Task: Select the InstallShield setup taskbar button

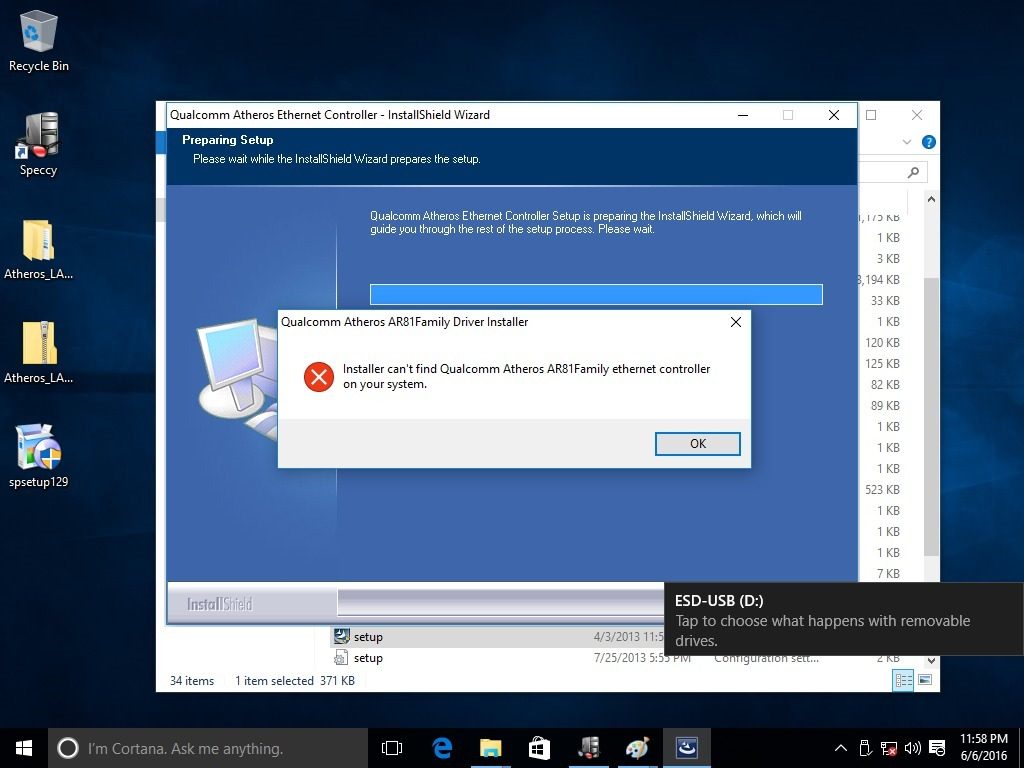Action: pos(686,748)
